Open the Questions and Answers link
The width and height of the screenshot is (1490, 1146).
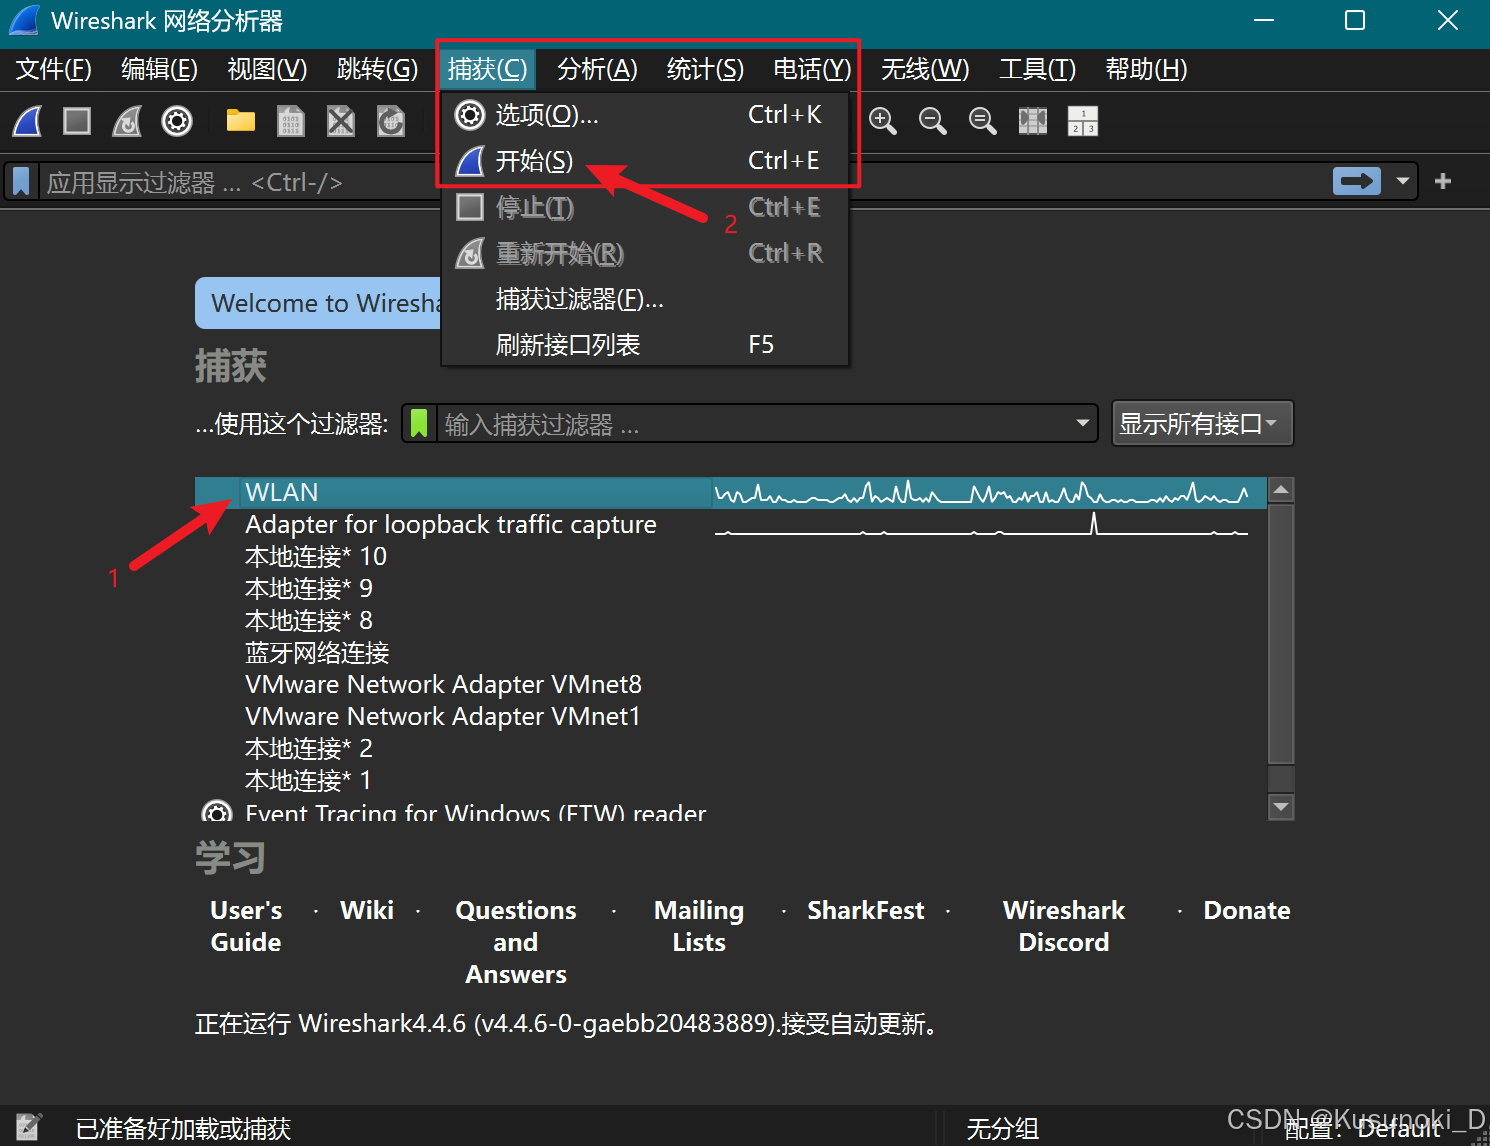(x=516, y=942)
